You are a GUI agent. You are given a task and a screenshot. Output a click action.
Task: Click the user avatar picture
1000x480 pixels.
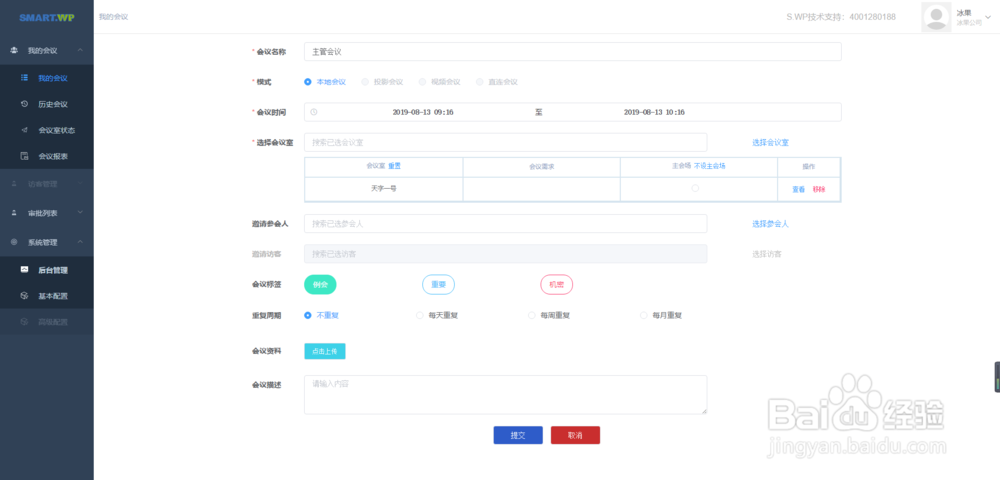pos(936,17)
